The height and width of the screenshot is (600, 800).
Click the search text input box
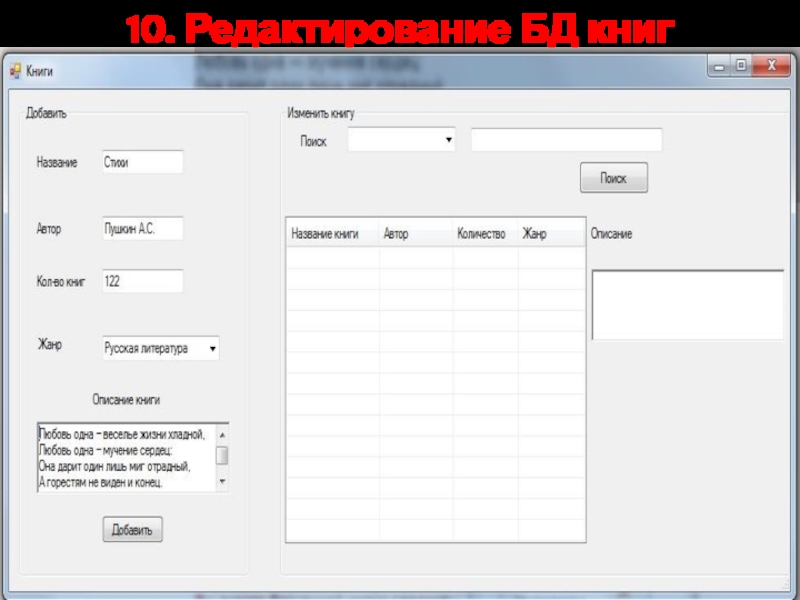tap(566, 141)
